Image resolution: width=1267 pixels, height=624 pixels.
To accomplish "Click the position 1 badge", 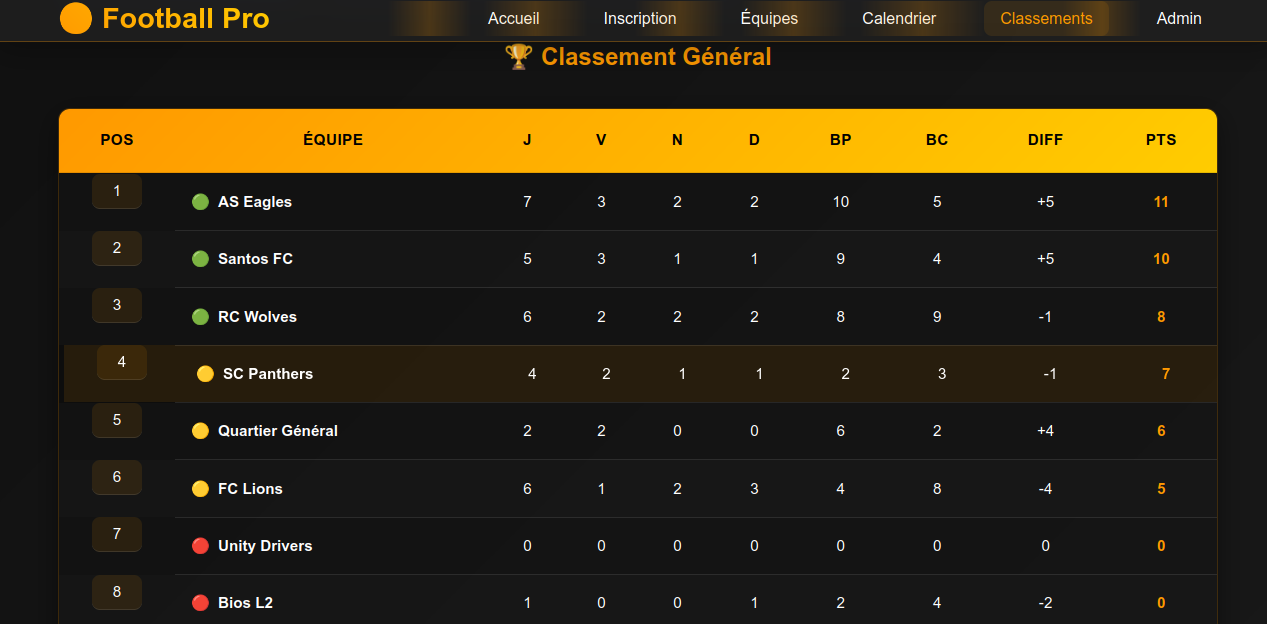I will [x=117, y=191].
